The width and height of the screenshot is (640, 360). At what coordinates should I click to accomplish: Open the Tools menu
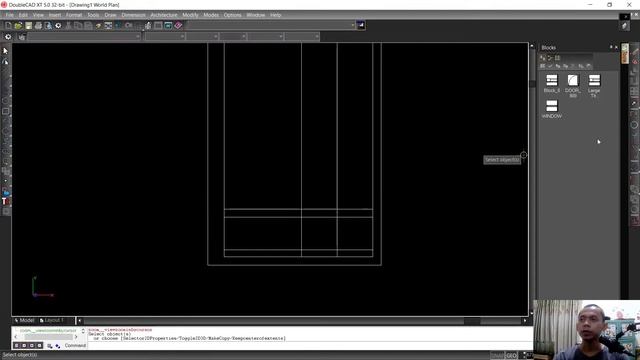click(x=93, y=15)
